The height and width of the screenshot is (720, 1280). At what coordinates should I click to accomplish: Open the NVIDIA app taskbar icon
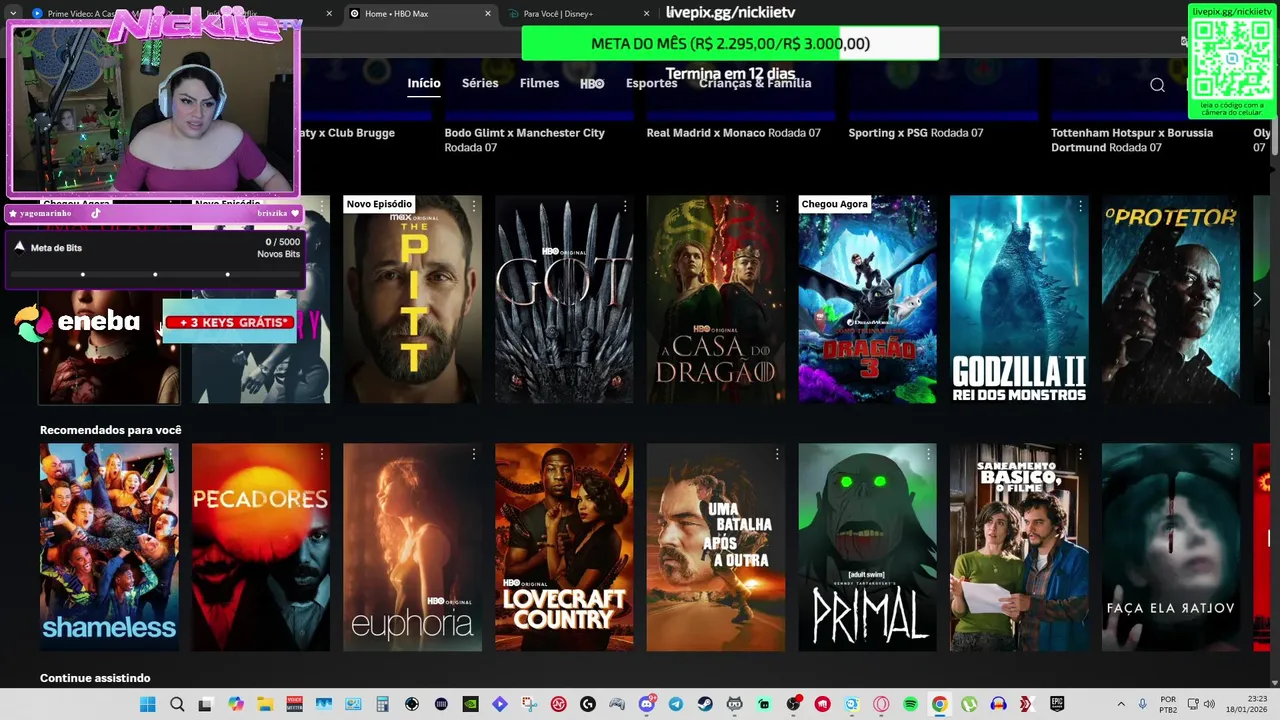[470, 704]
